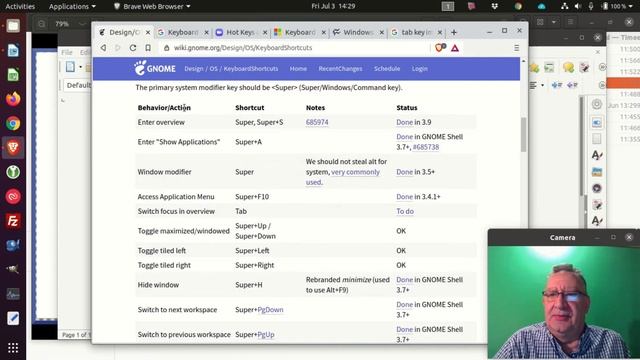The width and height of the screenshot is (640, 360).
Task: Click Home in GNOME wiki header
Action: [x=298, y=69]
